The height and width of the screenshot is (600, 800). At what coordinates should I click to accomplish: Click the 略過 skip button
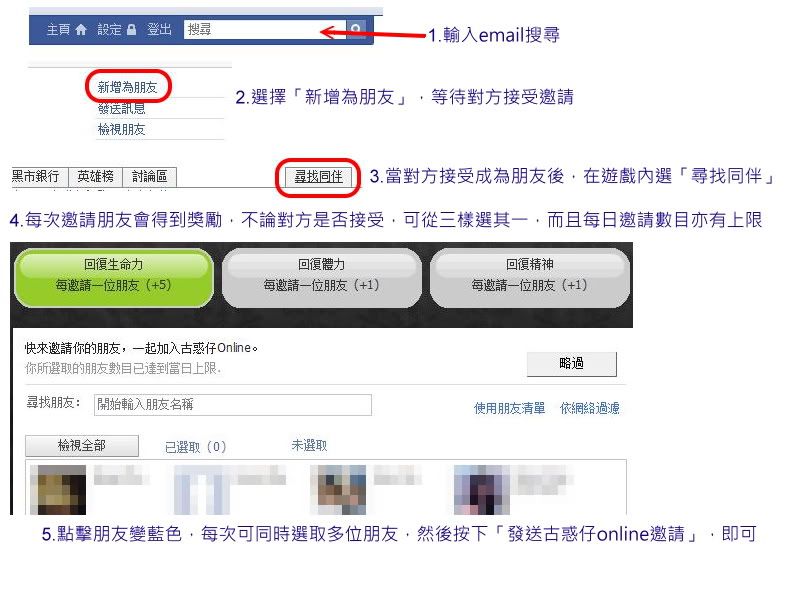coord(571,364)
